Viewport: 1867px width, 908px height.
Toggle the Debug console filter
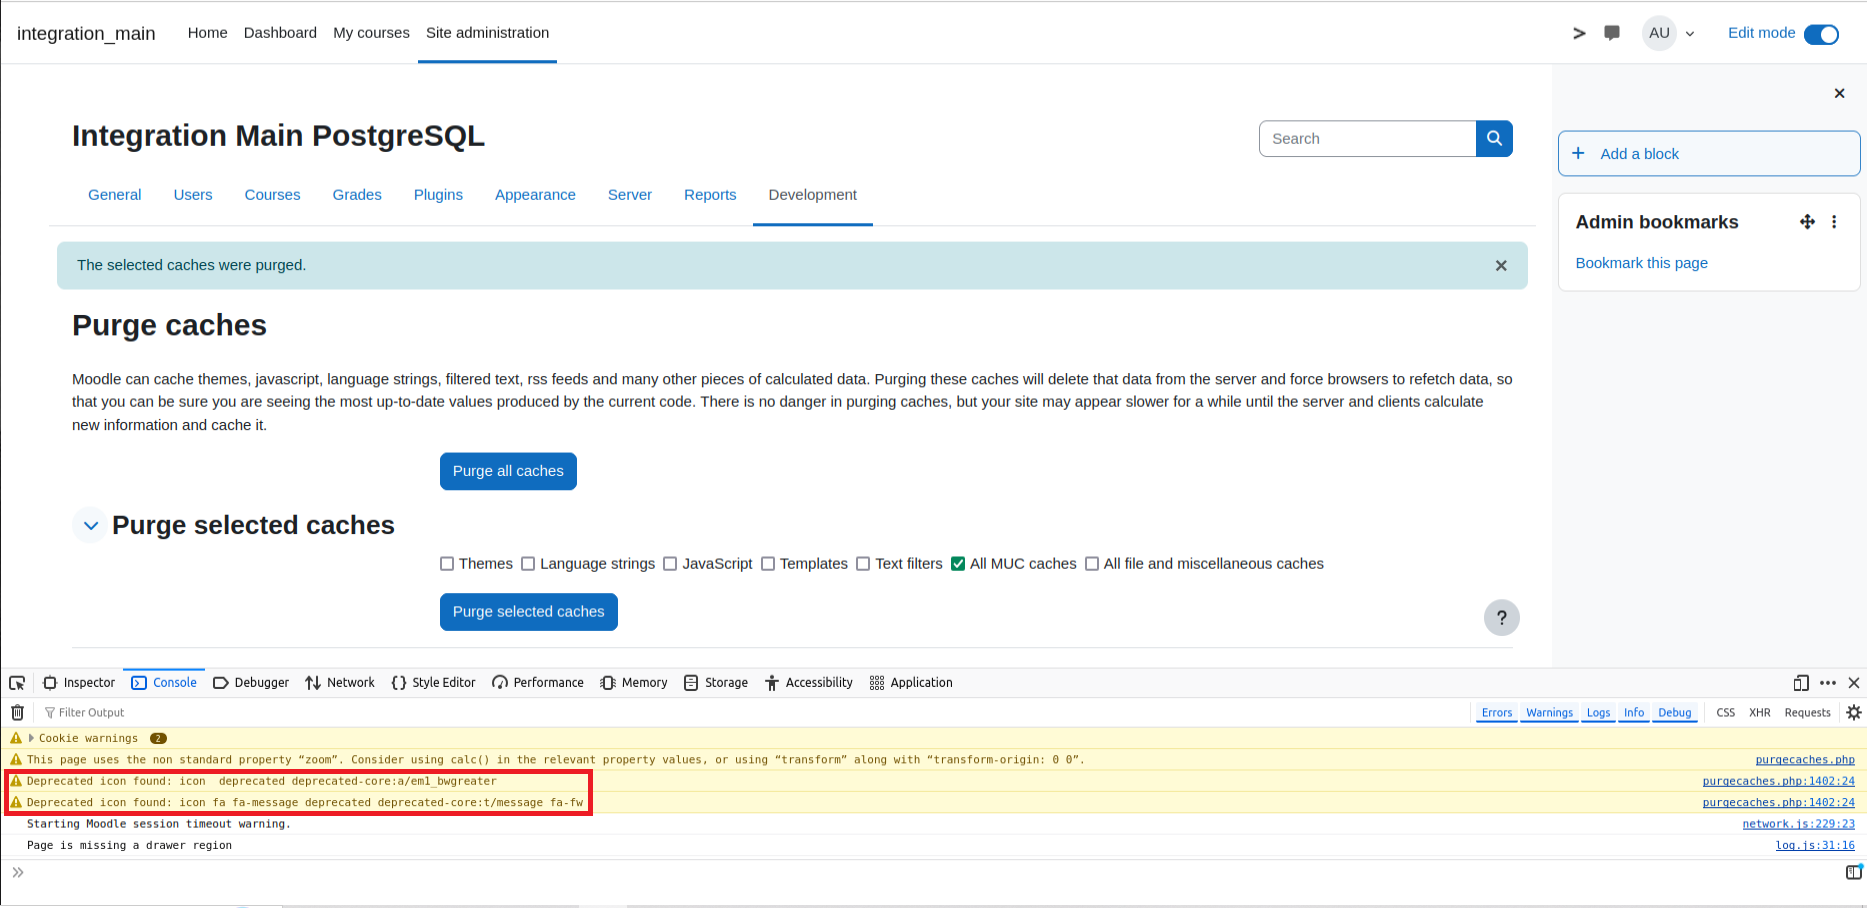(x=1675, y=713)
